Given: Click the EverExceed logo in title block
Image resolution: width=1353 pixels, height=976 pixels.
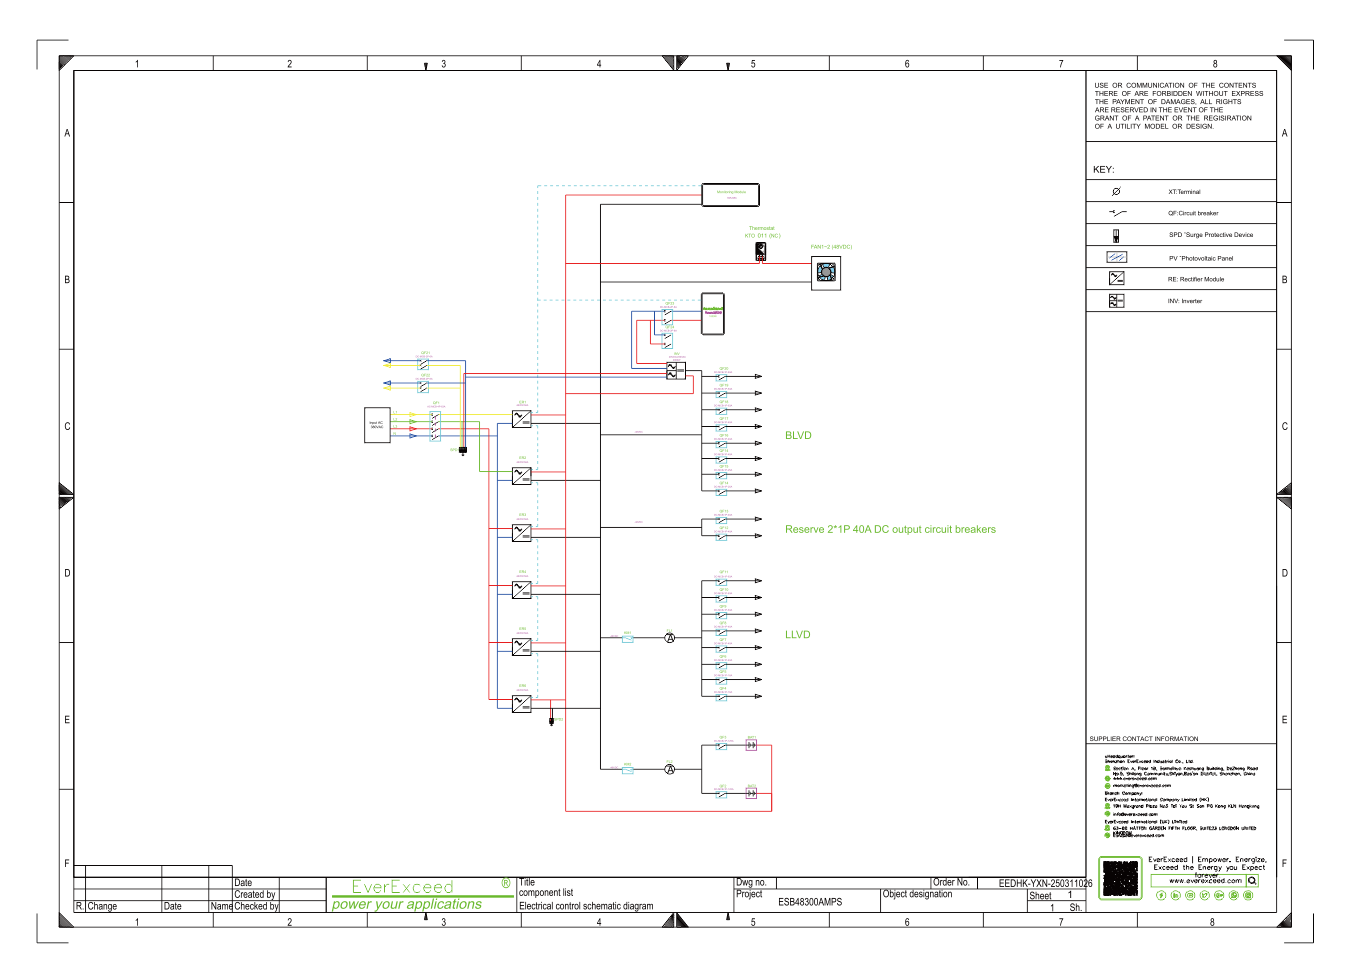Looking at the screenshot, I should pos(403,887).
